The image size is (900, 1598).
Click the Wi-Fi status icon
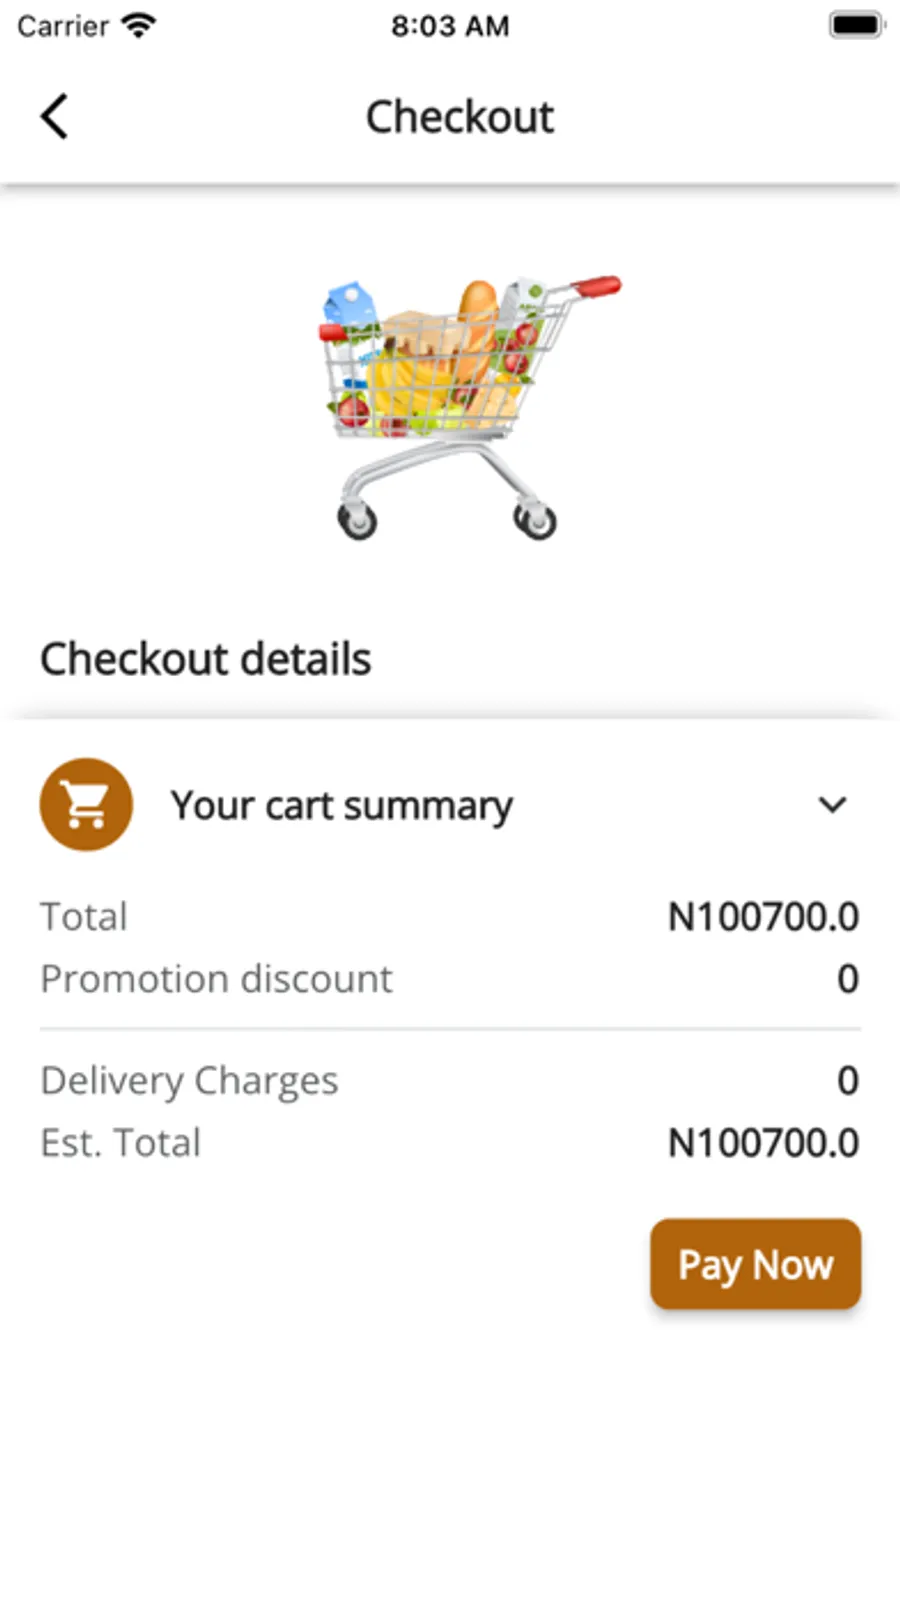click(139, 25)
